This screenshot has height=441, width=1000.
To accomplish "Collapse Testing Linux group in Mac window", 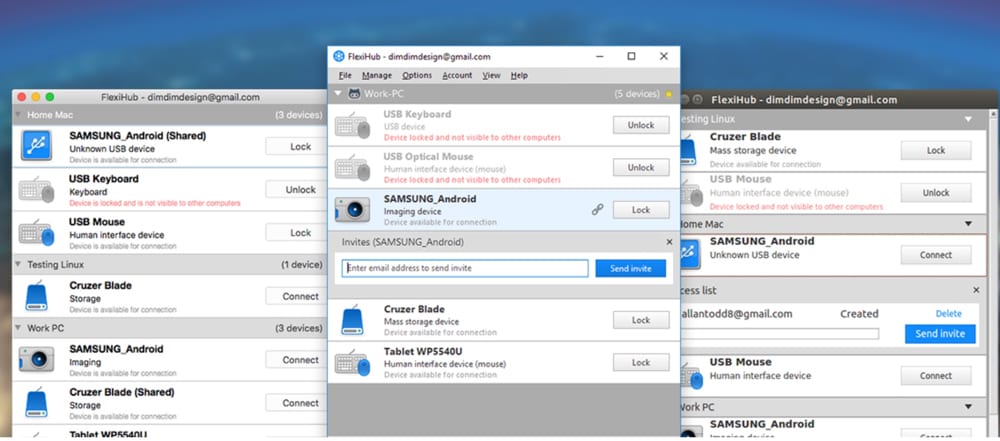I will point(18,264).
